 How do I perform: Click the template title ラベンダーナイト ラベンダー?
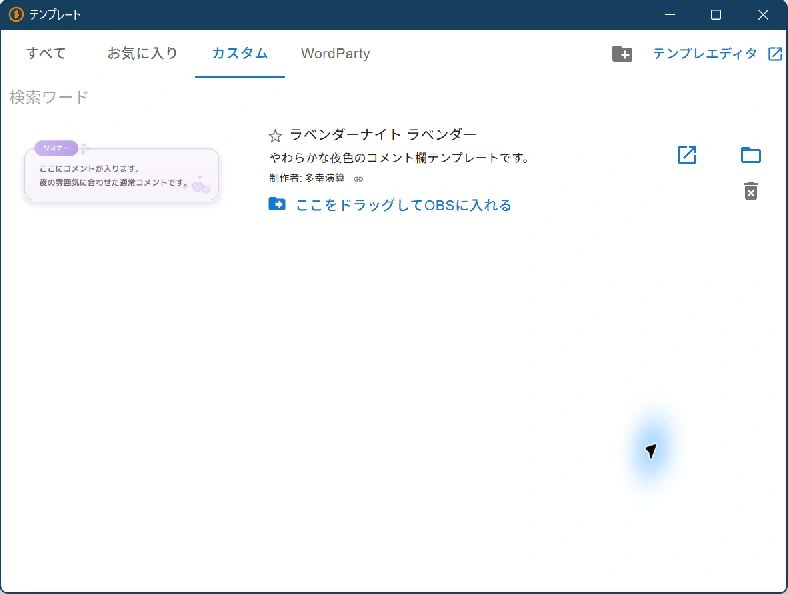[x=383, y=135]
